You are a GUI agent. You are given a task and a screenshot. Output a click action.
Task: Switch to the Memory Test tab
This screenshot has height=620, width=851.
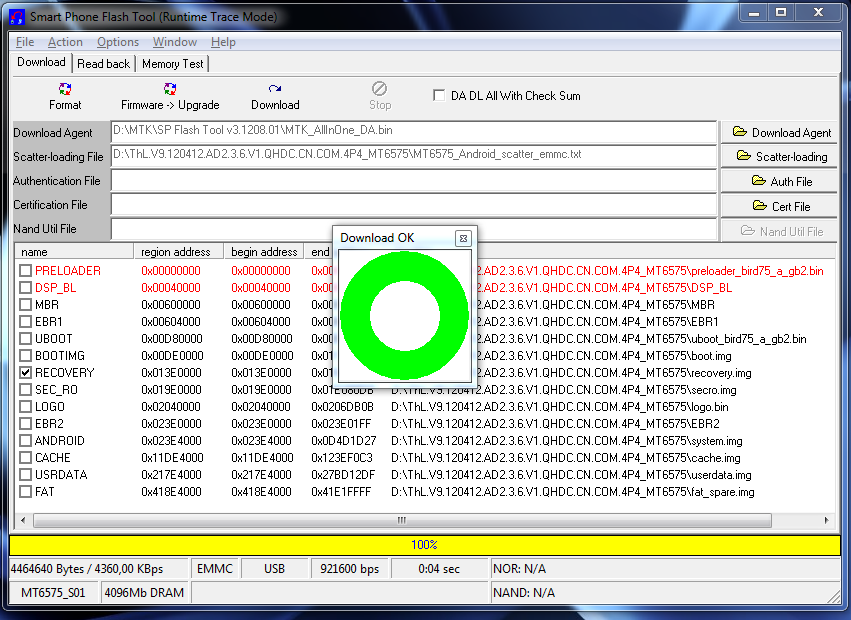pyautogui.click(x=172, y=64)
